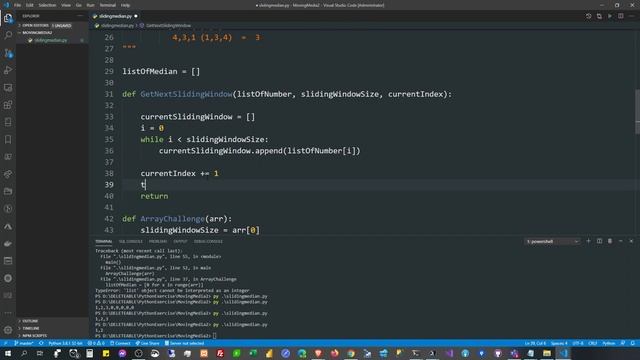Screen dimensions: 640x360
Task: Close the terminal panel with X
Action: tap(631, 241)
